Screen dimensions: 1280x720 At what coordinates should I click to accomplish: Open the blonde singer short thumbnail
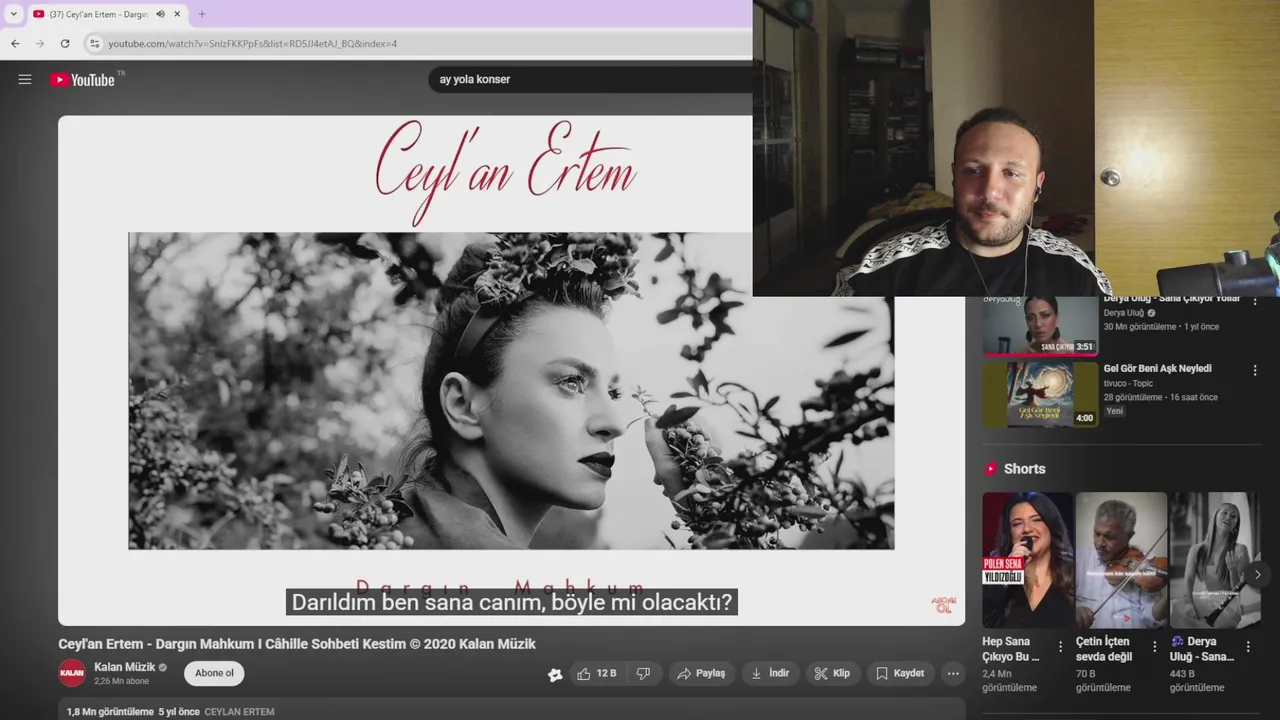[1214, 560]
